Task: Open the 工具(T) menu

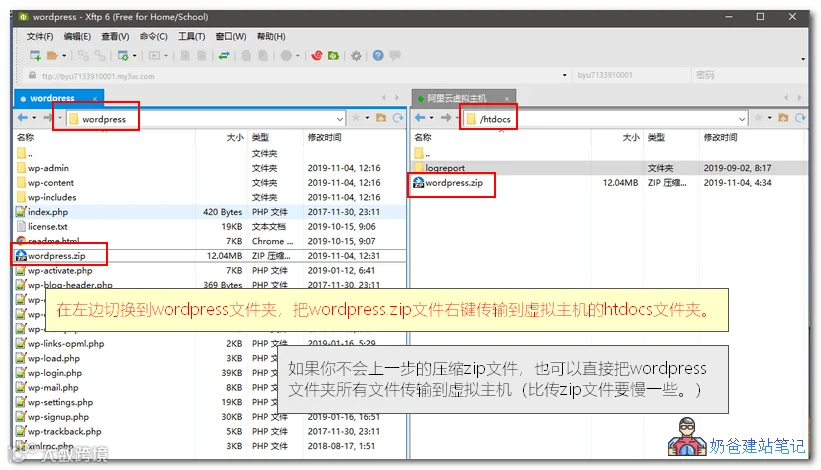Action: pyautogui.click(x=191, y=36)
